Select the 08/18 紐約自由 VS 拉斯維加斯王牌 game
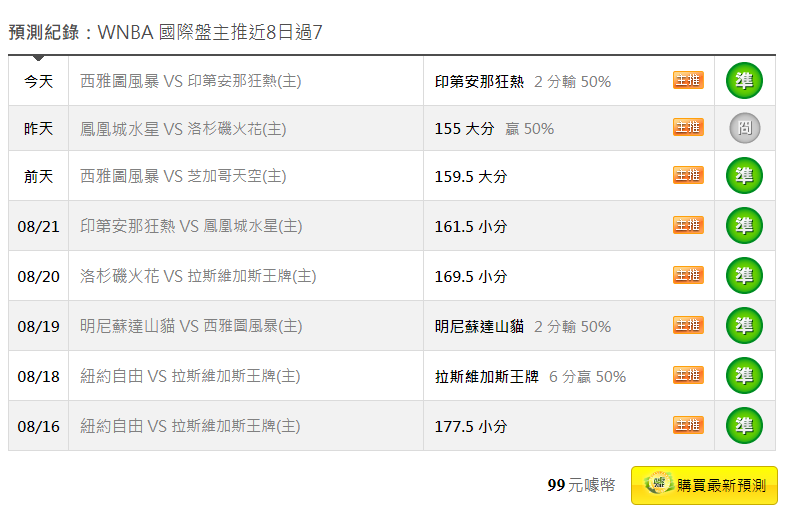This screenshot has width=792, height=520. [x=190, y=376]
